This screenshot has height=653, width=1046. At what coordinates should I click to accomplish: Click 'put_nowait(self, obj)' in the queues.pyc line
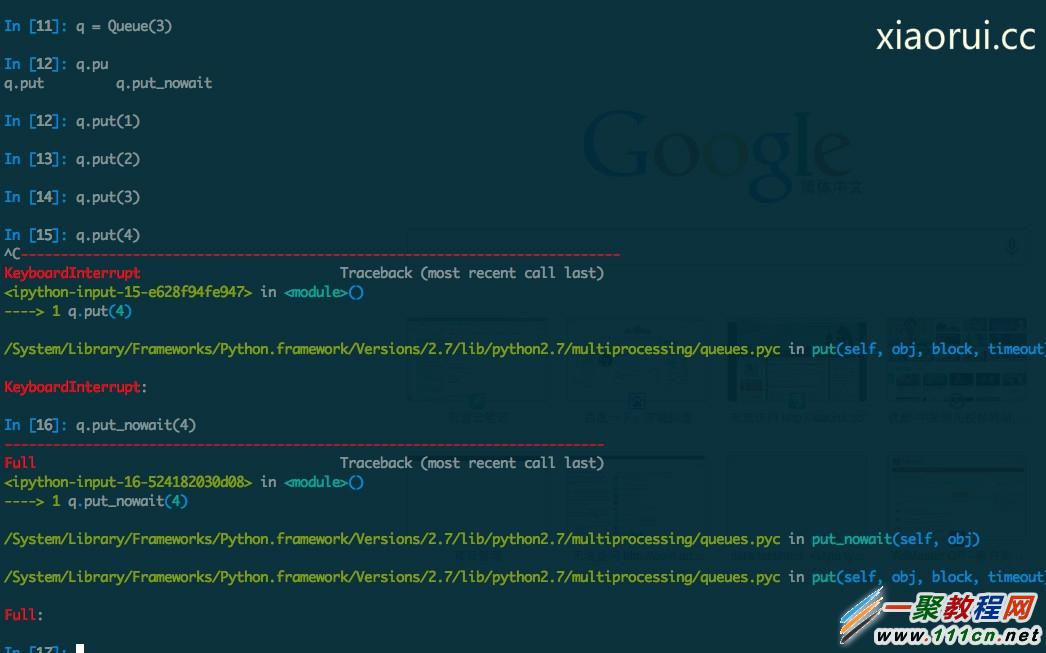click(895, 539)
